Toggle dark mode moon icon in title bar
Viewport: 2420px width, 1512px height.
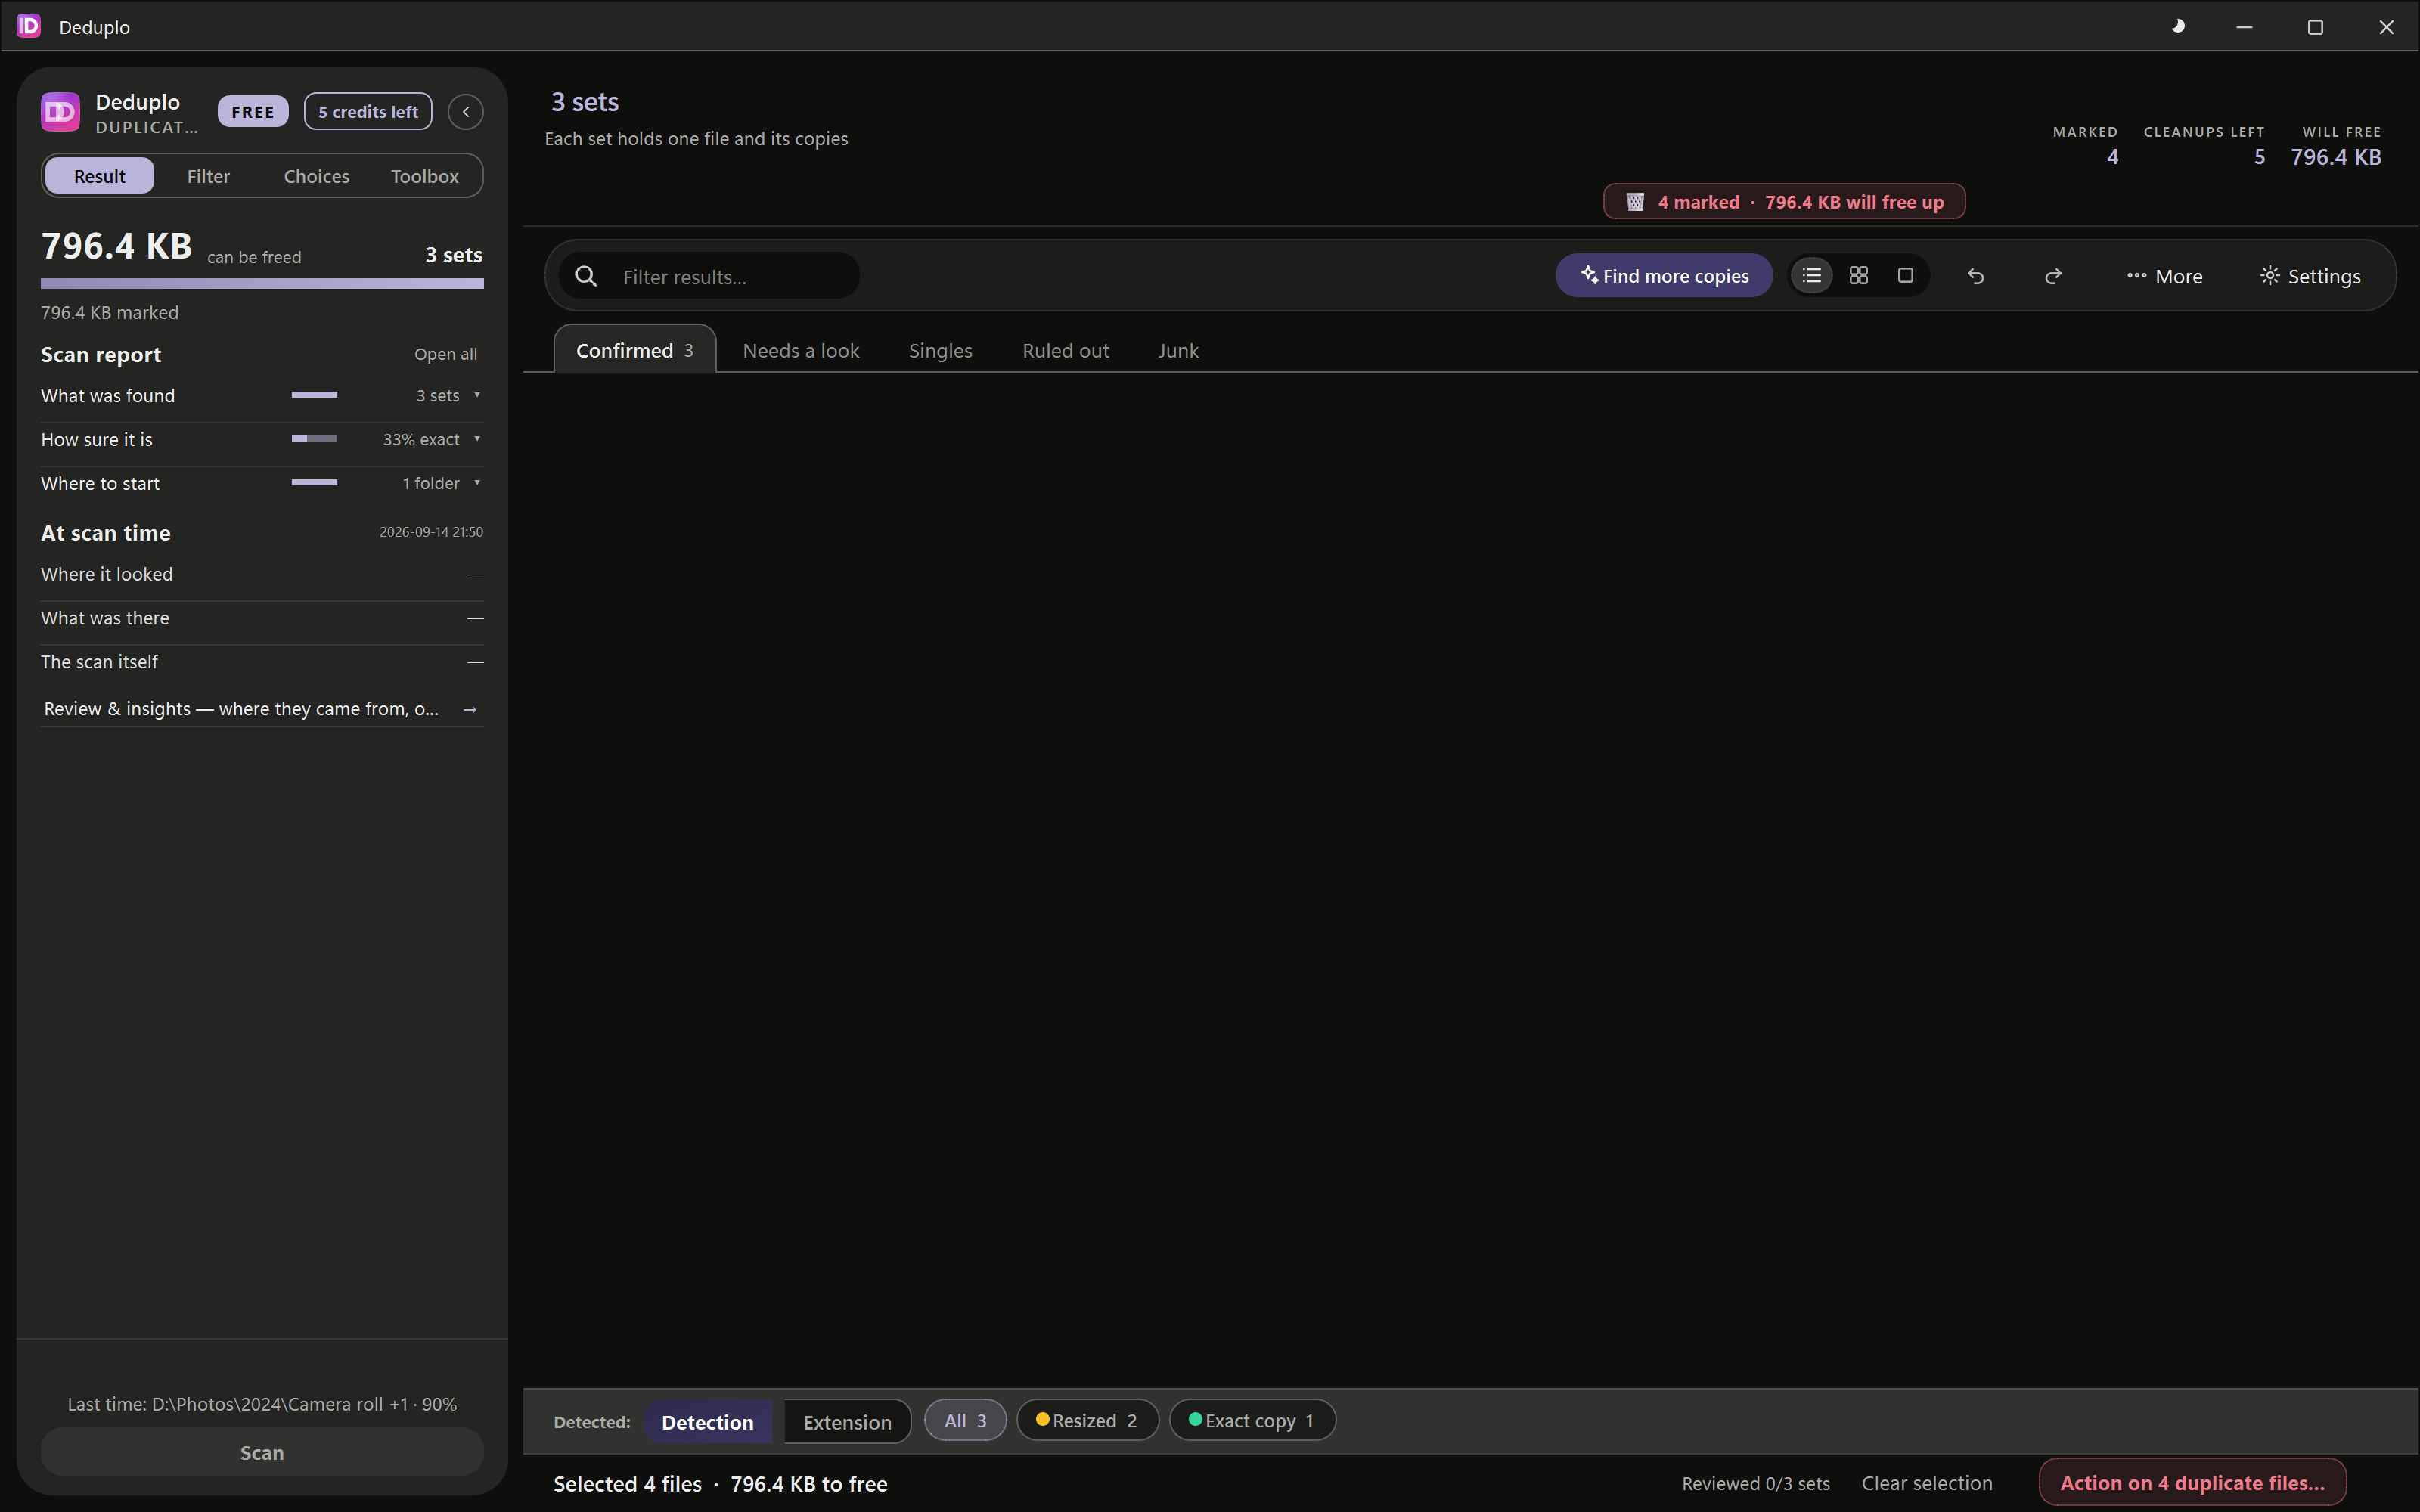point(2178,27)
